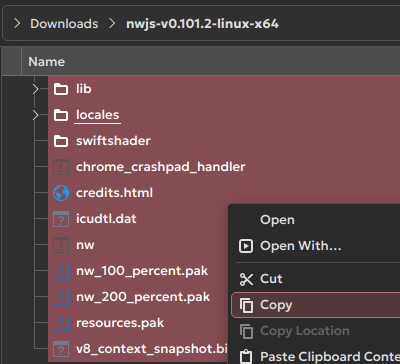Image resolution: width=400 pixels, height=364 pixels.
Task: Select the v8_context_snapshot.bin file
Action: 152,349
